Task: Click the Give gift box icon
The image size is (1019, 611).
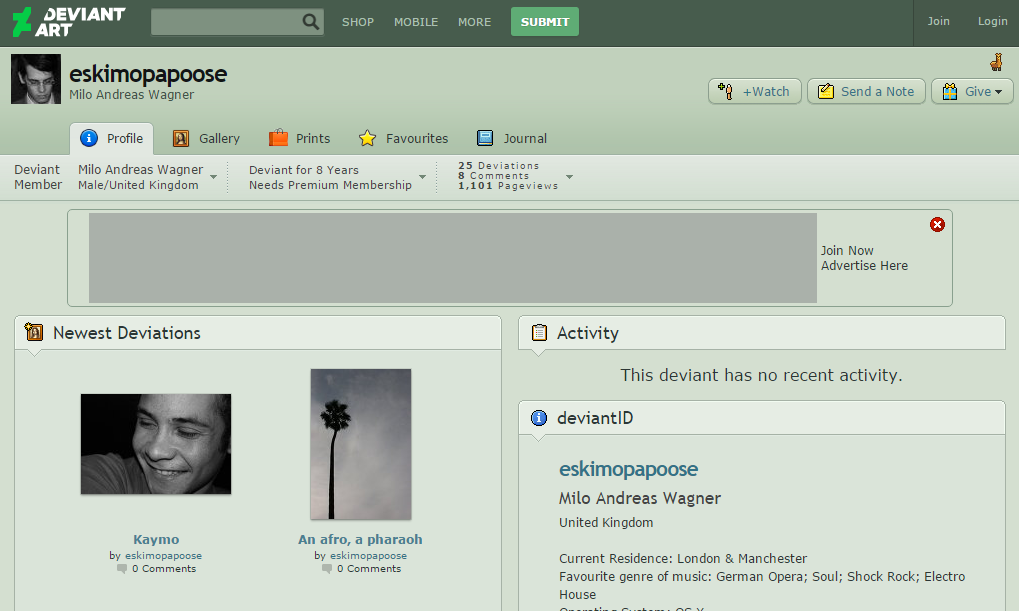Action: pyautogui.click(x=949, y=92)
